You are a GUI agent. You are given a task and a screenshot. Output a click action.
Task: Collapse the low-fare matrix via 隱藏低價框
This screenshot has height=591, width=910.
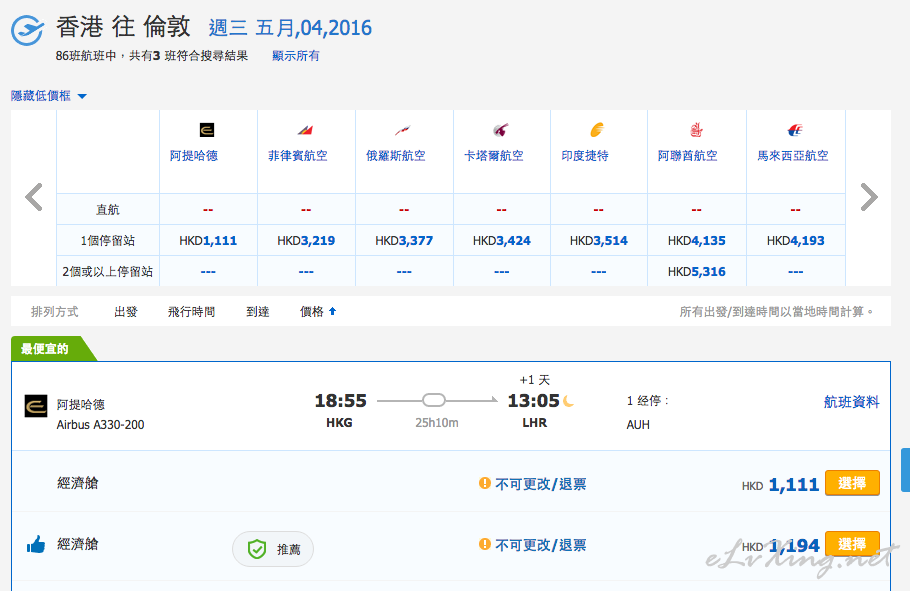coord(41,96)
